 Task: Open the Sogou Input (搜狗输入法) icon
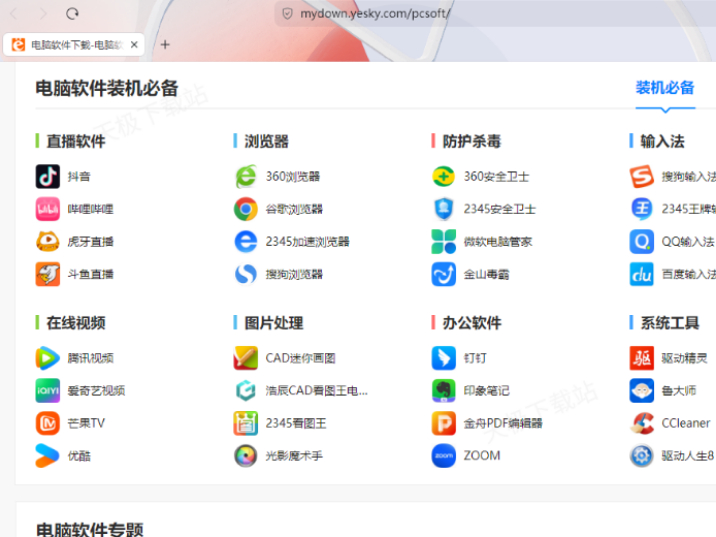[x=642, y=176]
